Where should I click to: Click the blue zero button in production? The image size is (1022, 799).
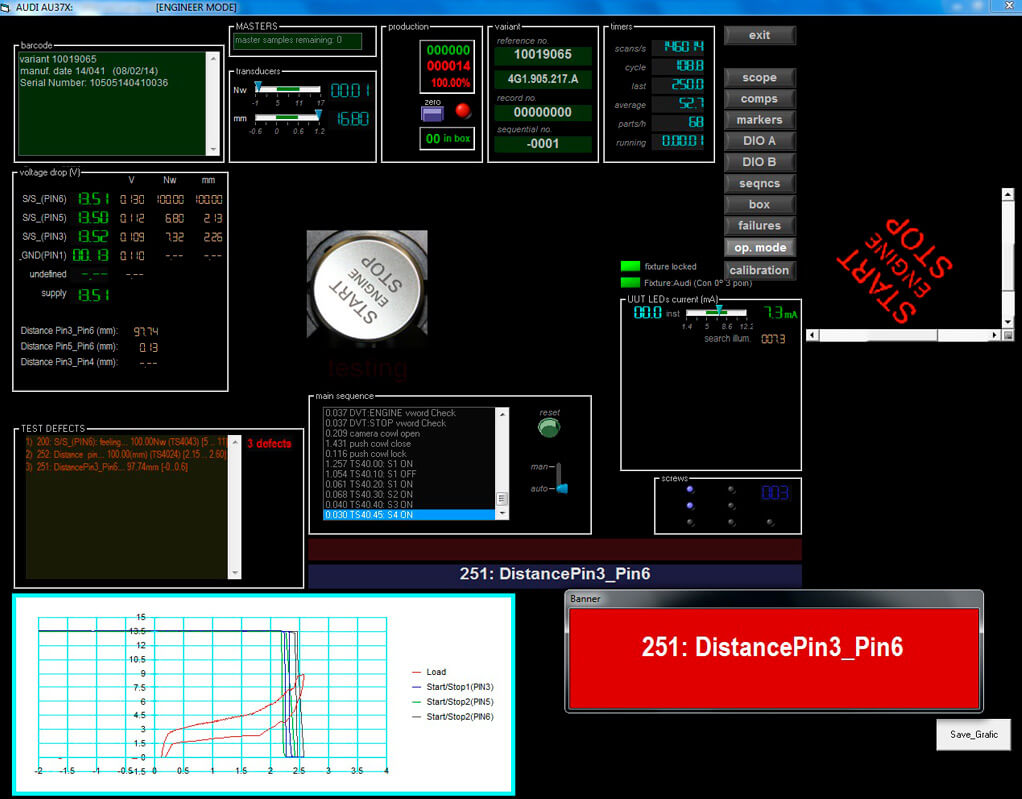pyautogui.click(x=432, y=114)
